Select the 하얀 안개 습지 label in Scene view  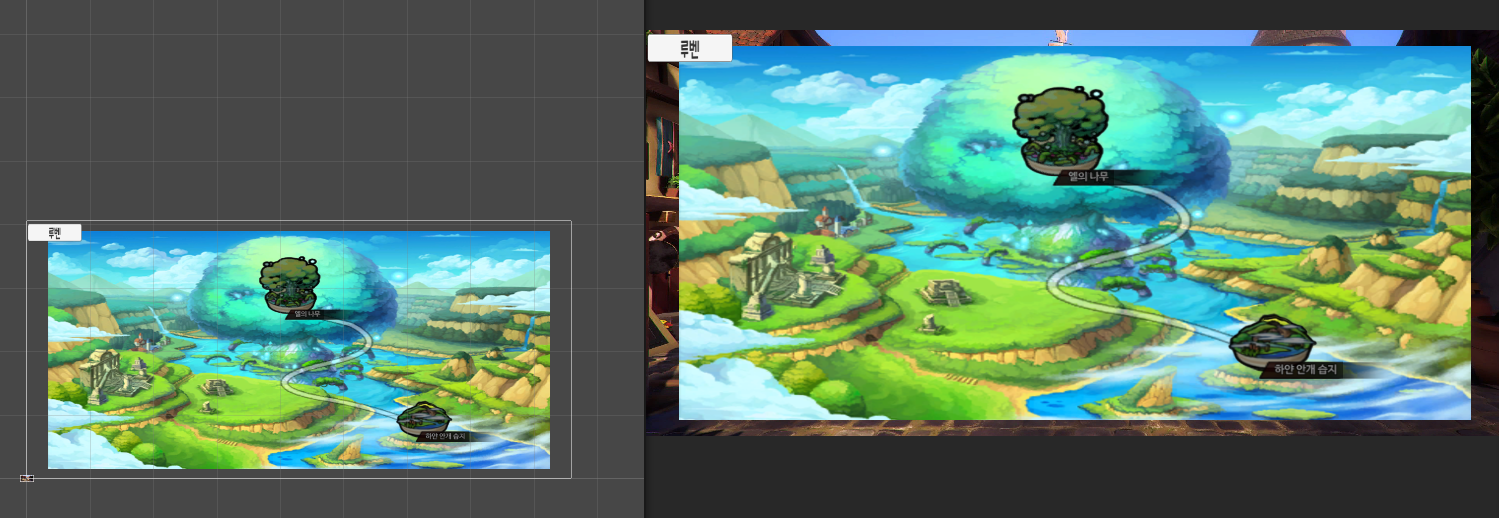[x=445, y=436]
